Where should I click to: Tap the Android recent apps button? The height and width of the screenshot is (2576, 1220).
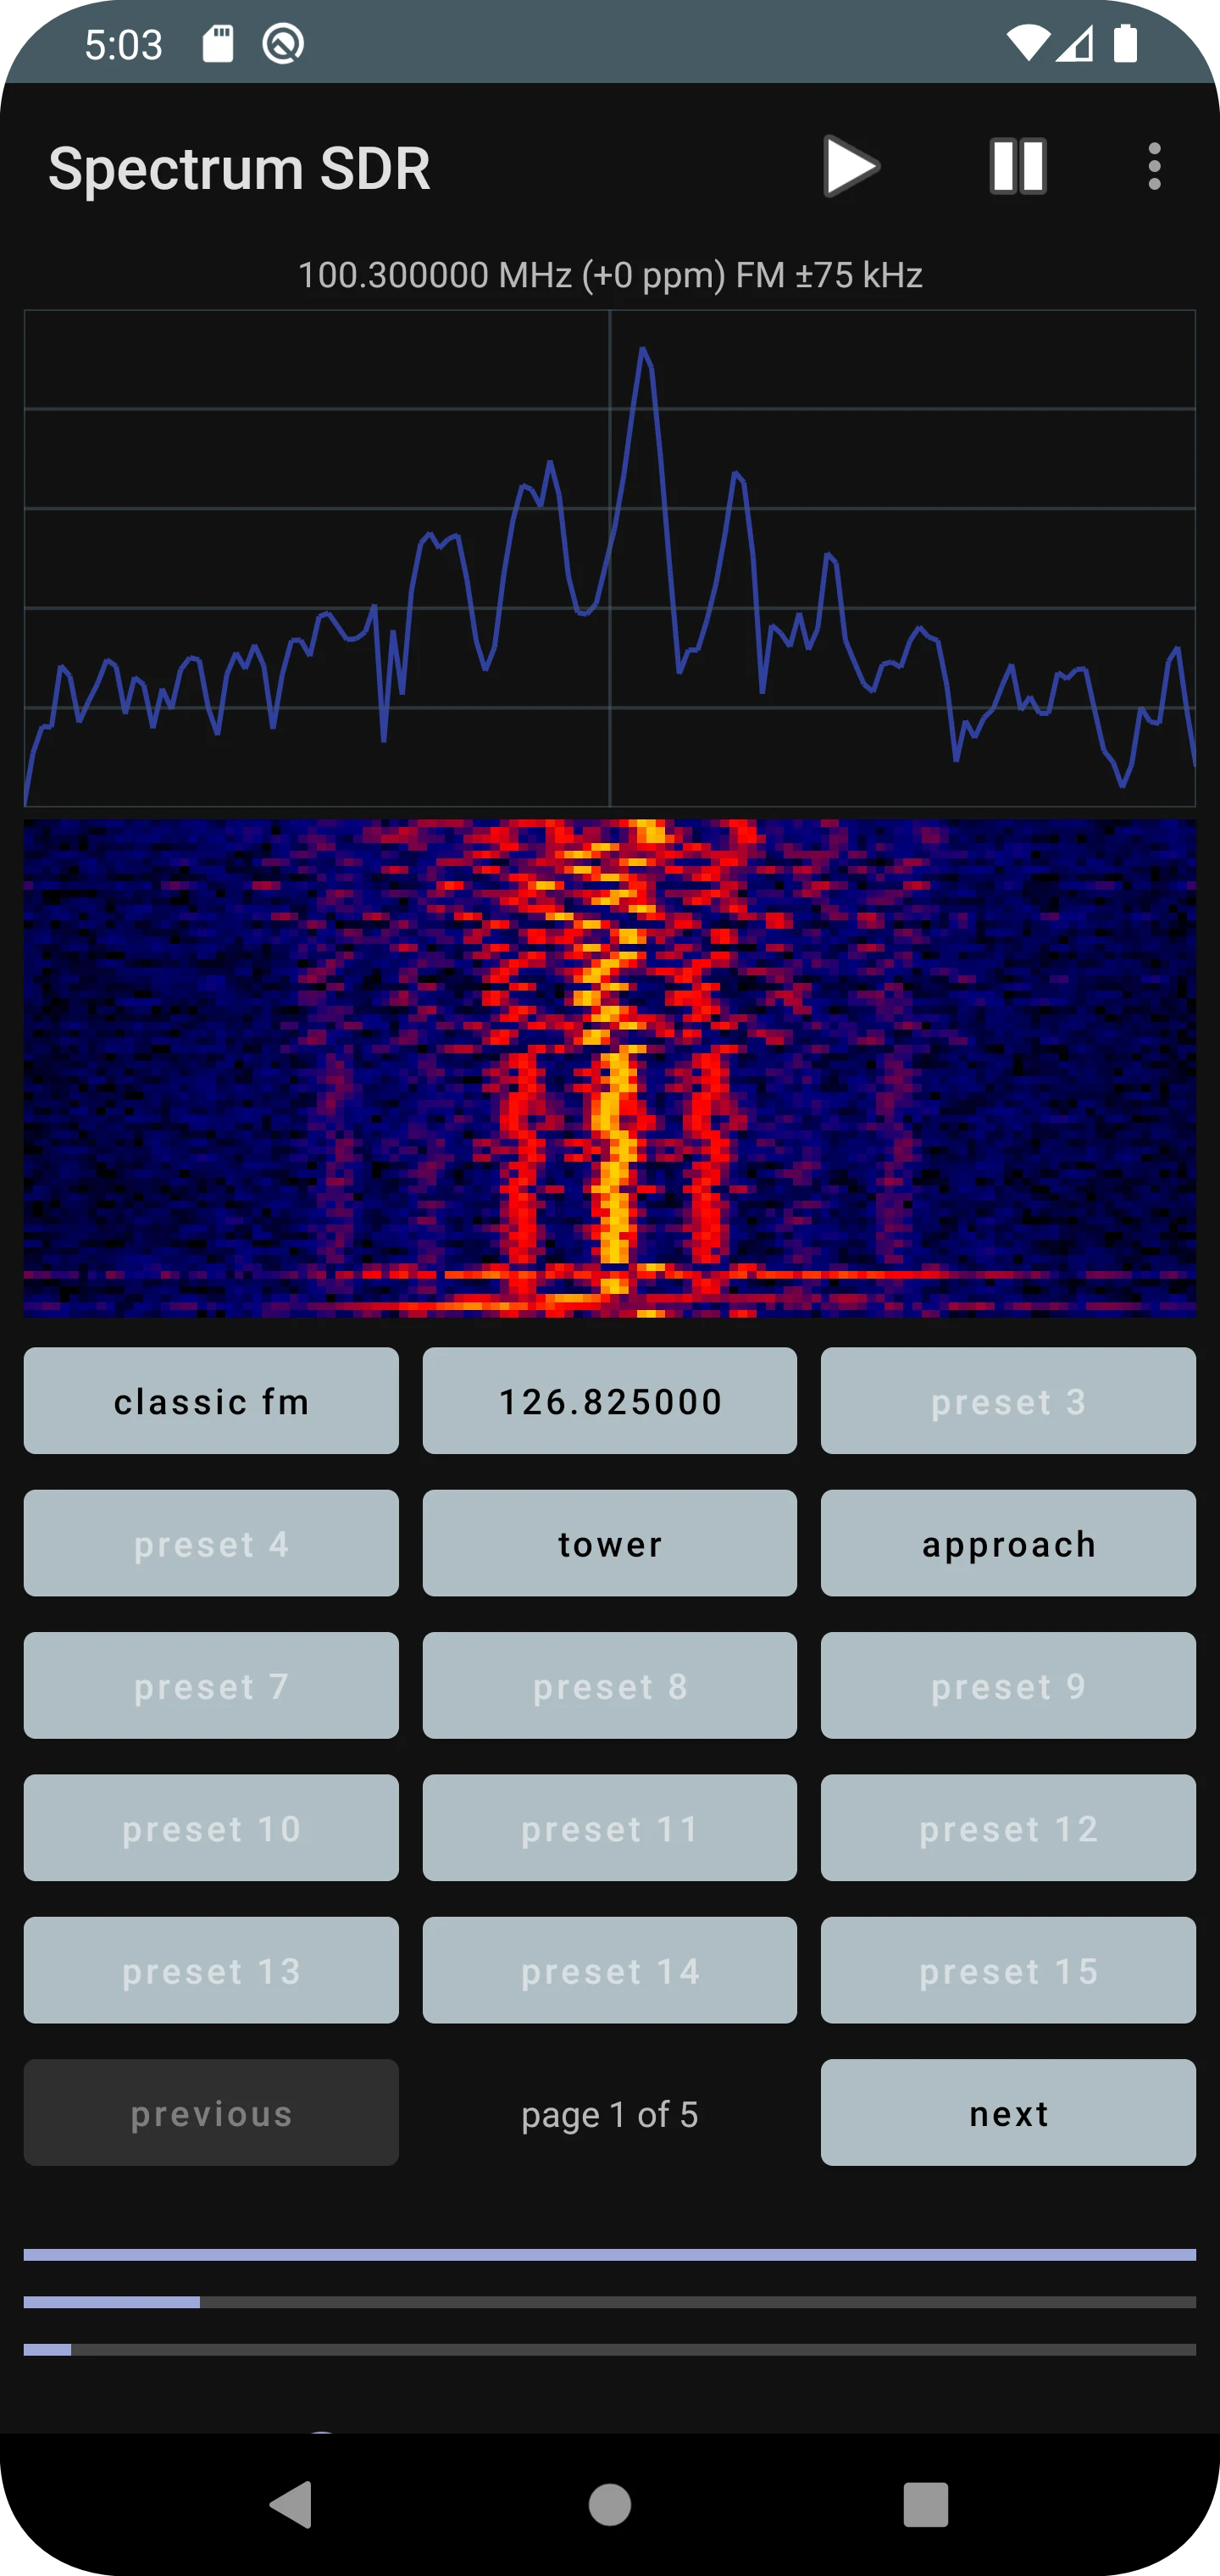[x=925, y=2505]
